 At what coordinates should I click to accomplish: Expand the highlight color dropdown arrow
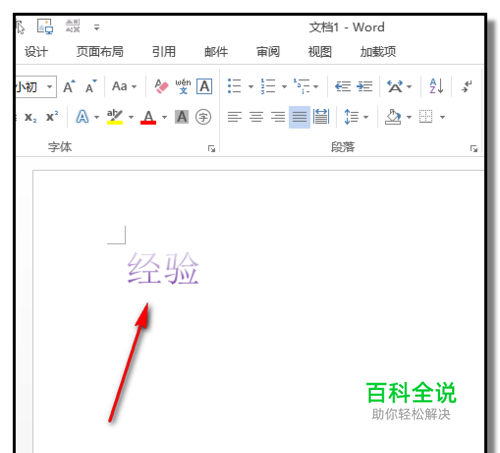tap(131, 117)
